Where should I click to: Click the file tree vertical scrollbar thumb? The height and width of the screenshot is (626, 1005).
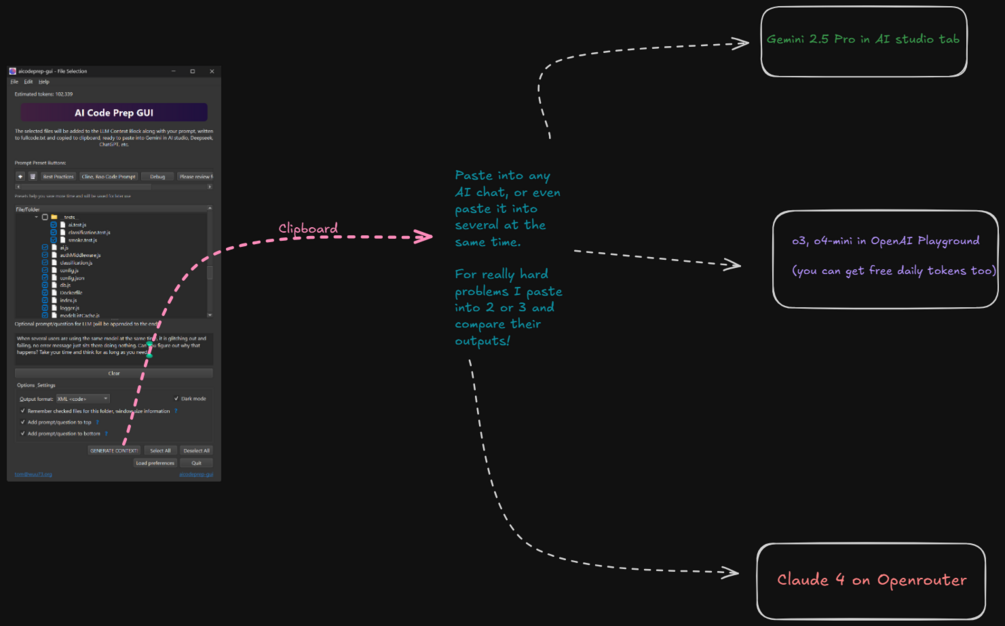click(210, 273)
